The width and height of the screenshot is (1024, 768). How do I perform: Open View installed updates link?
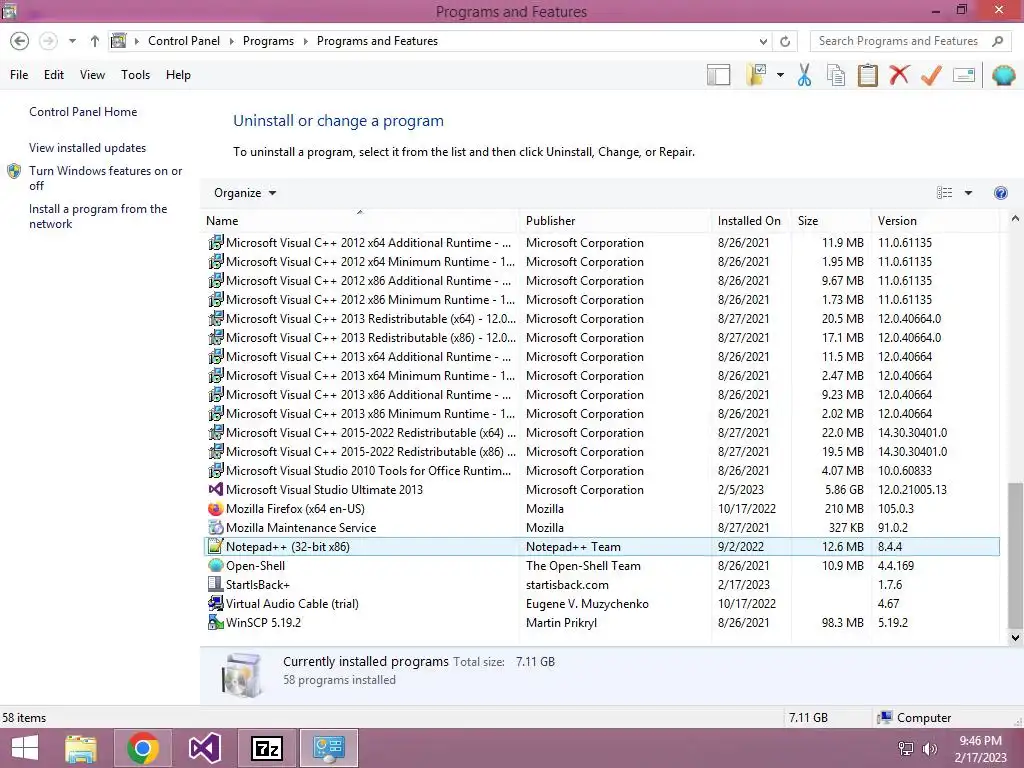point(88,148)
